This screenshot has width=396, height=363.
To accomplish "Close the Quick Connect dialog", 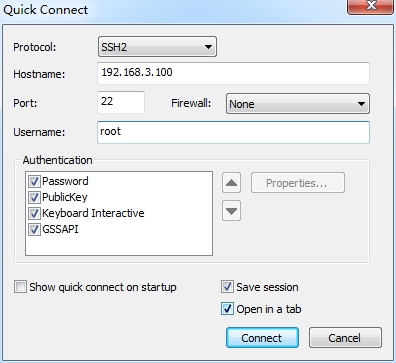I will click(370, 6).
